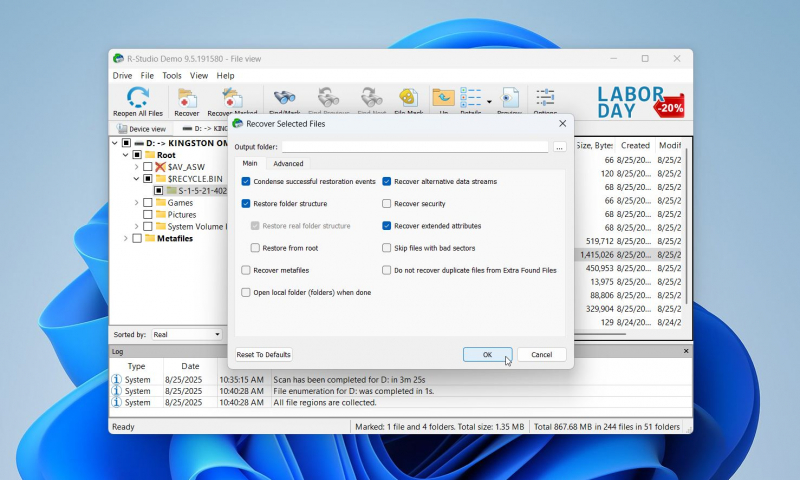800x480 pixels.
Task: Mark the Pictures folder checkbox in tree
Action: (x=147, y=215)
